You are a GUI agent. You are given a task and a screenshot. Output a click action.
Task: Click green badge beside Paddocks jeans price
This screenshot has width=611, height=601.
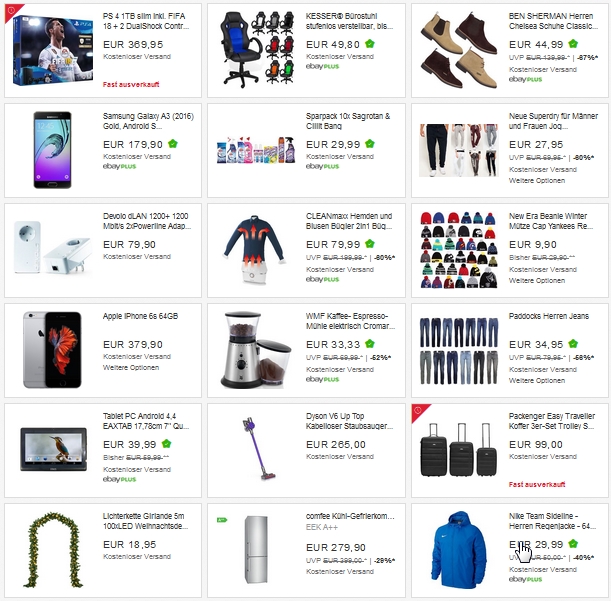(573, 344)
